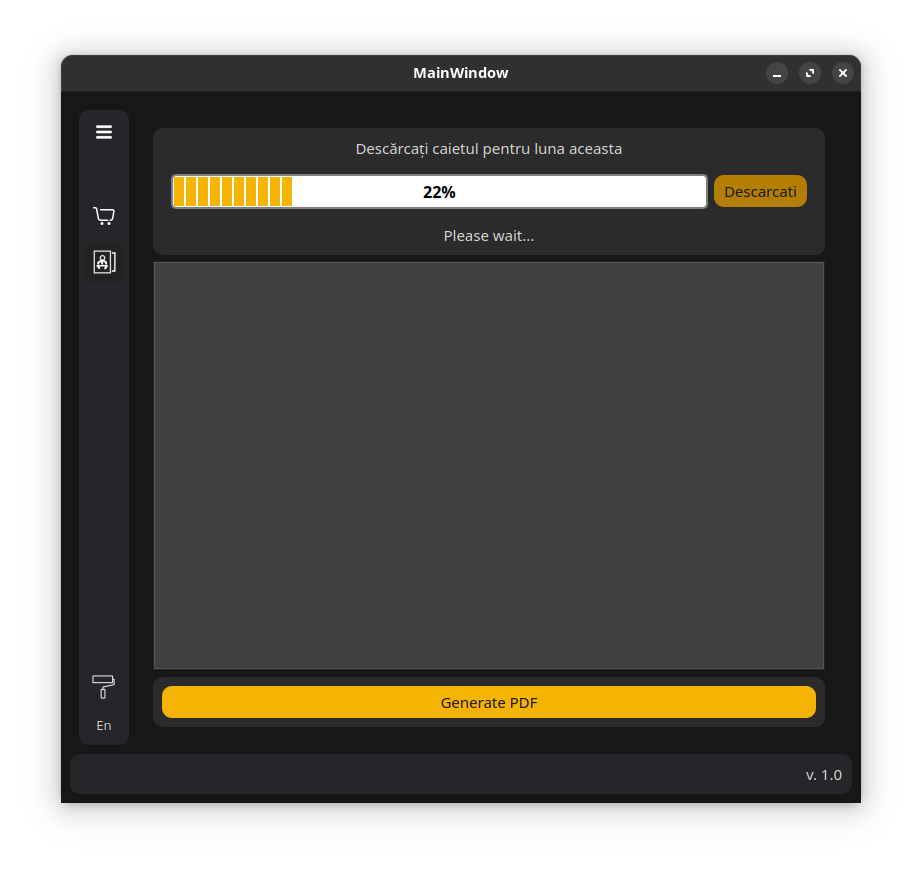Click the MainWindow title text
This screenshot has width=922, height=870.
pos(460,72)
